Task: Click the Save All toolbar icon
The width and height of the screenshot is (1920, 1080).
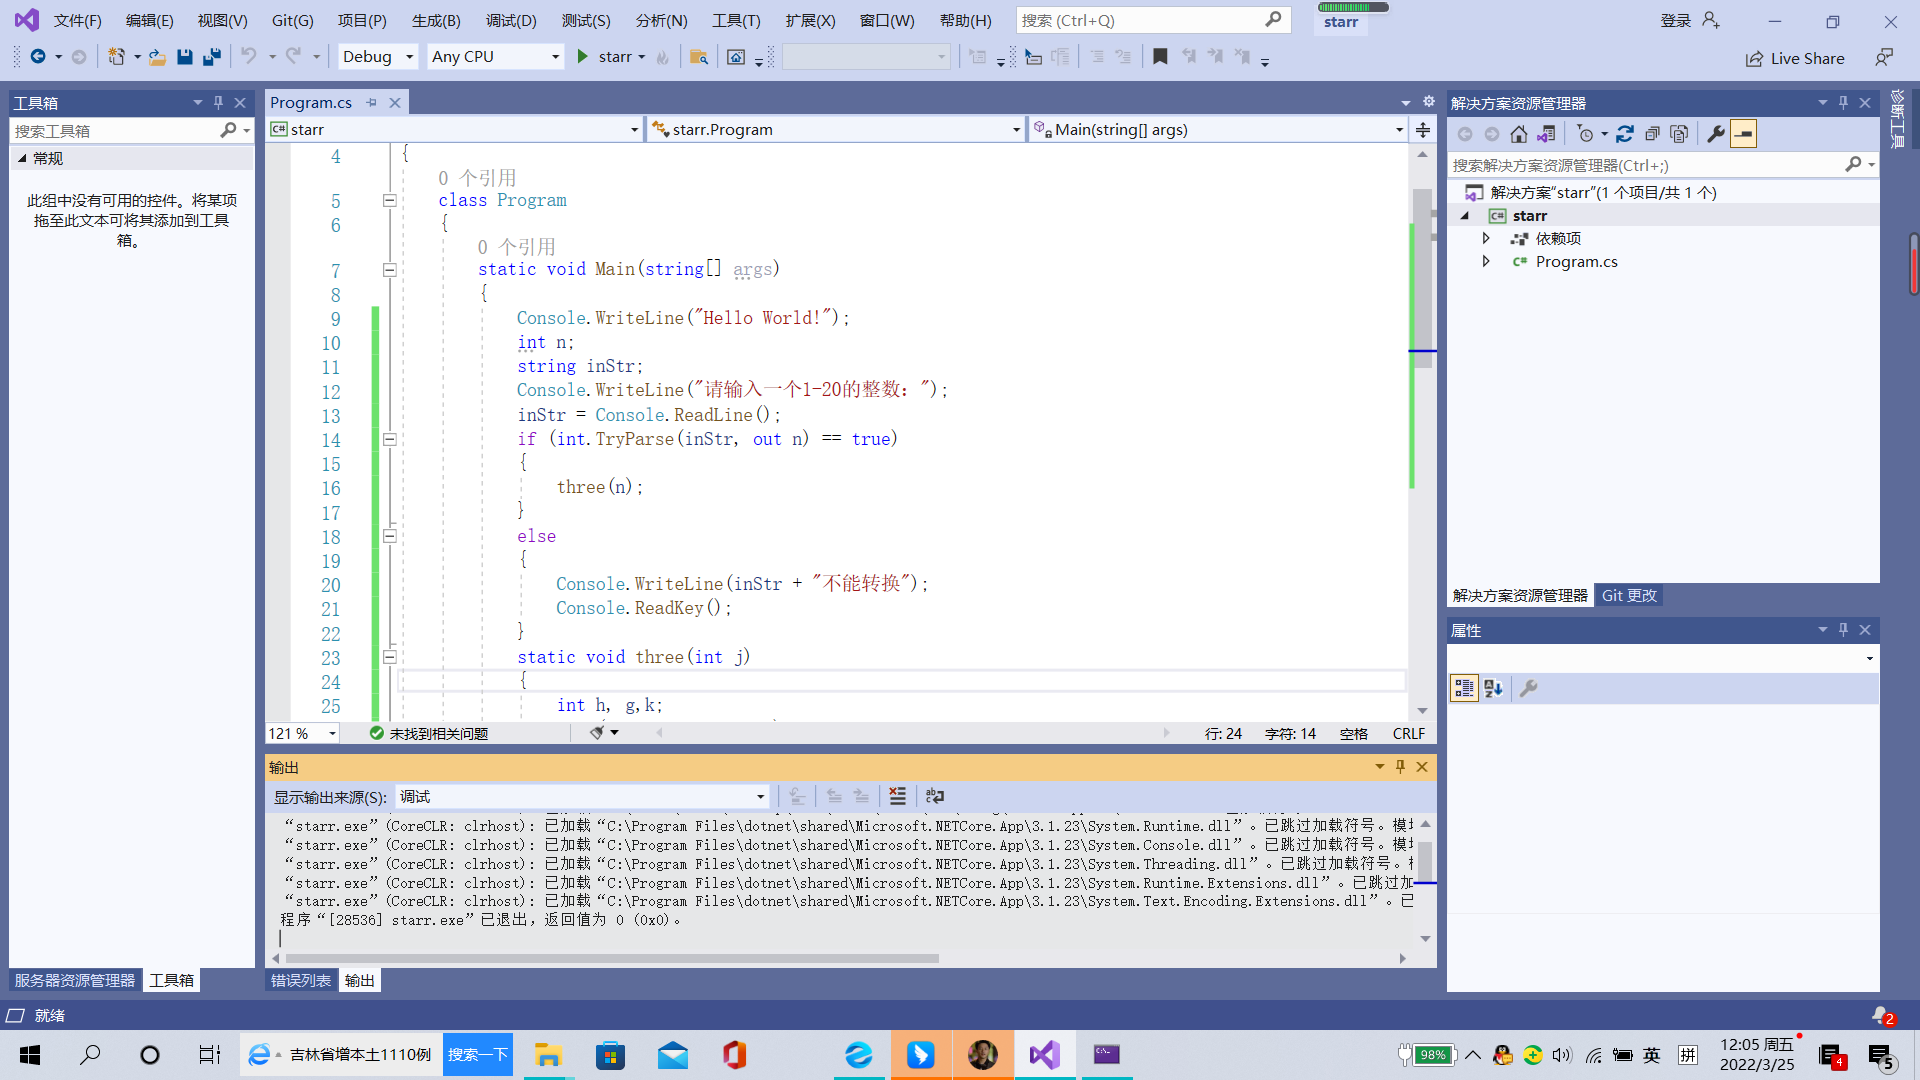Action: [x=211, y=57]
